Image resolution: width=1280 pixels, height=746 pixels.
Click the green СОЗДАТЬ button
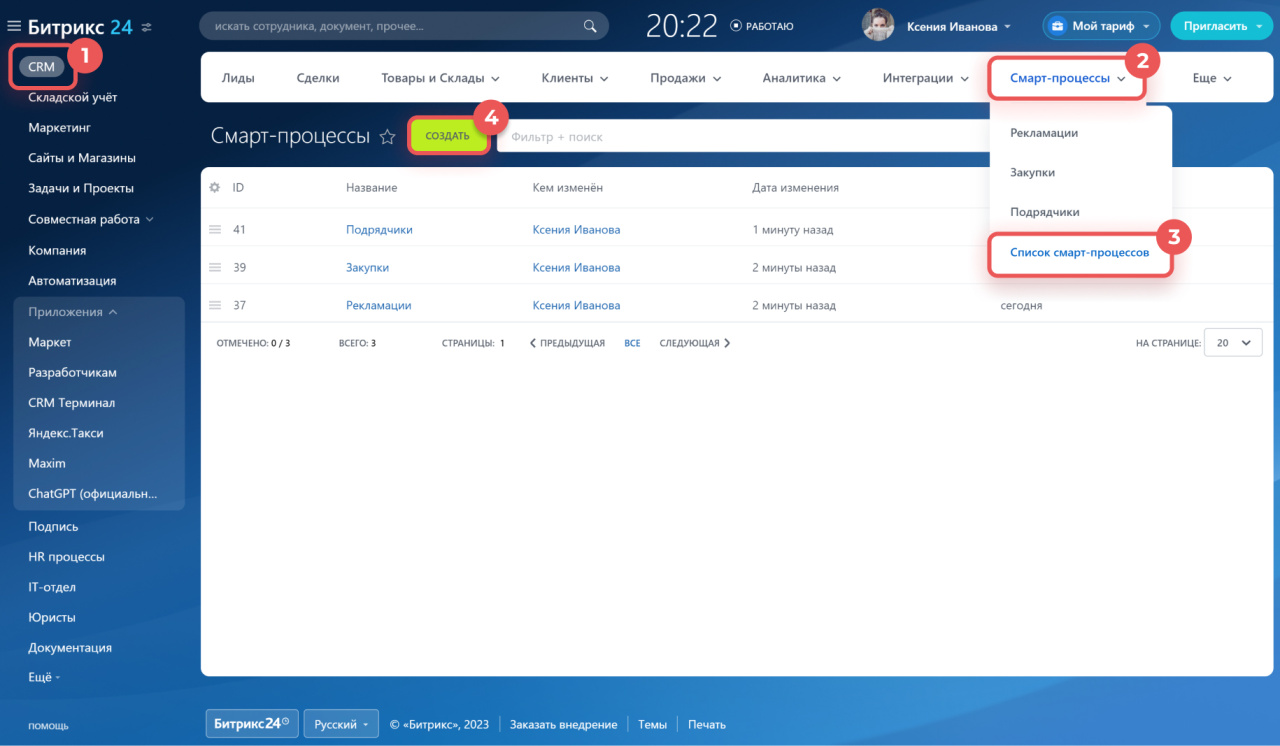coord(447,136)
